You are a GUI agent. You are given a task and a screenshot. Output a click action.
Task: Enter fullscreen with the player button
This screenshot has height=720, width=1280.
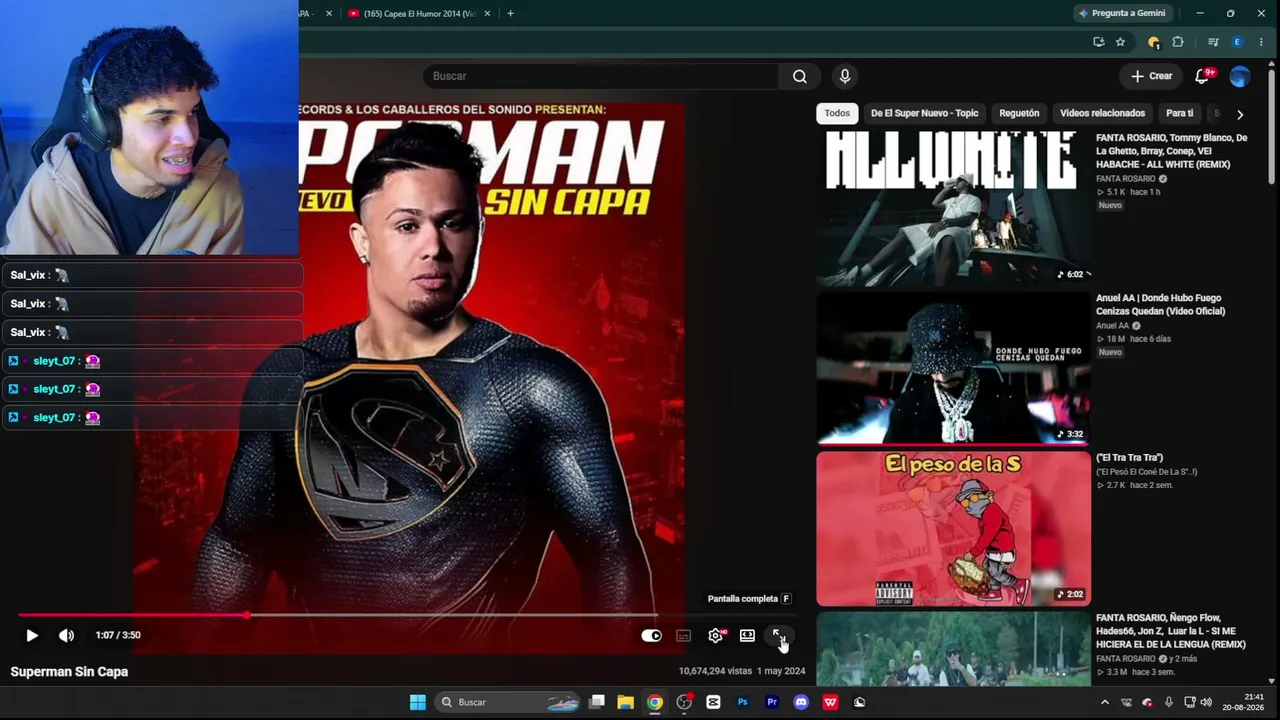point(779,635)
